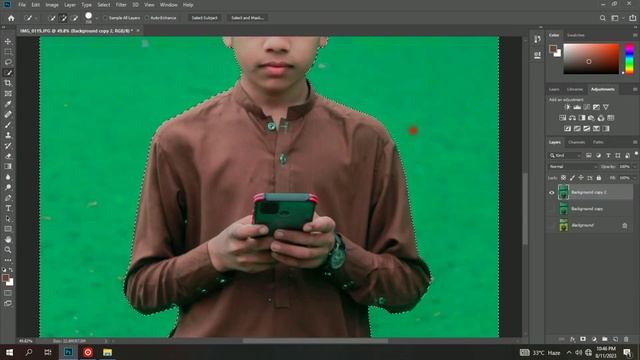The height and width of the screenshot is (360, 640).
Task: Open the Layers panel options menu
Action: [635, 142]
